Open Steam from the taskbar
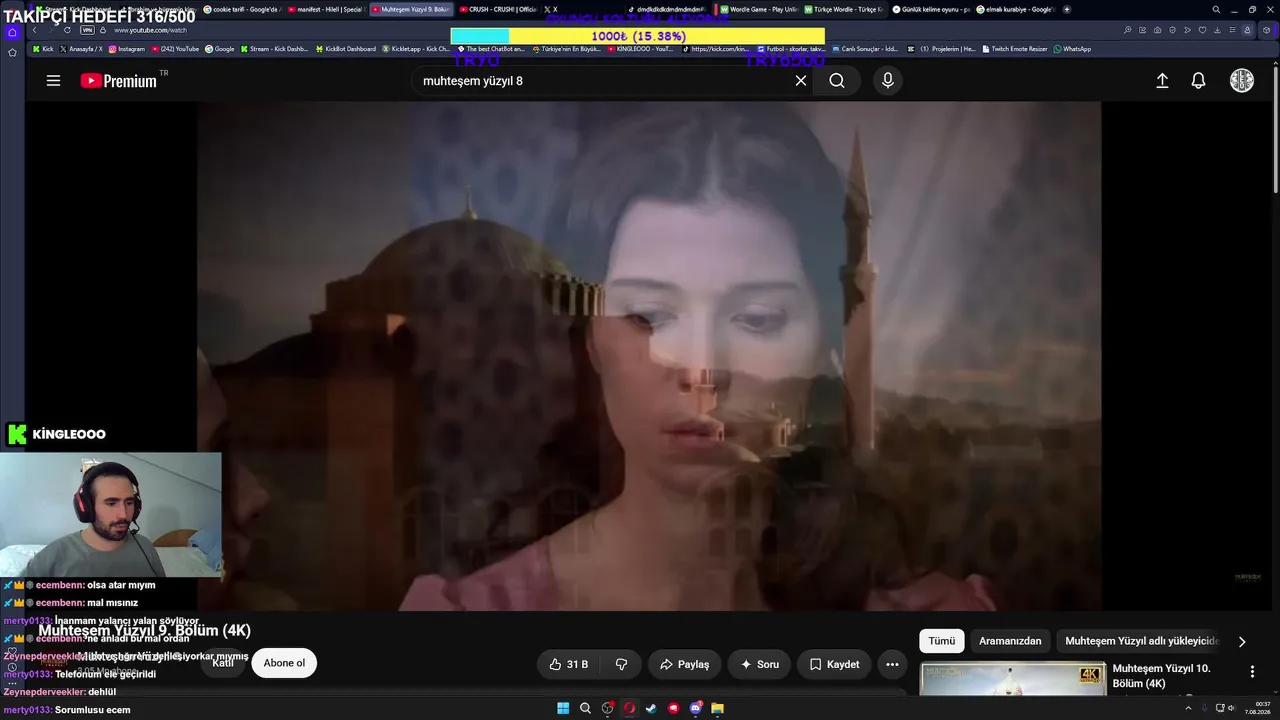The height and width of the screenshot is (720, 1280). click(651, 708)
